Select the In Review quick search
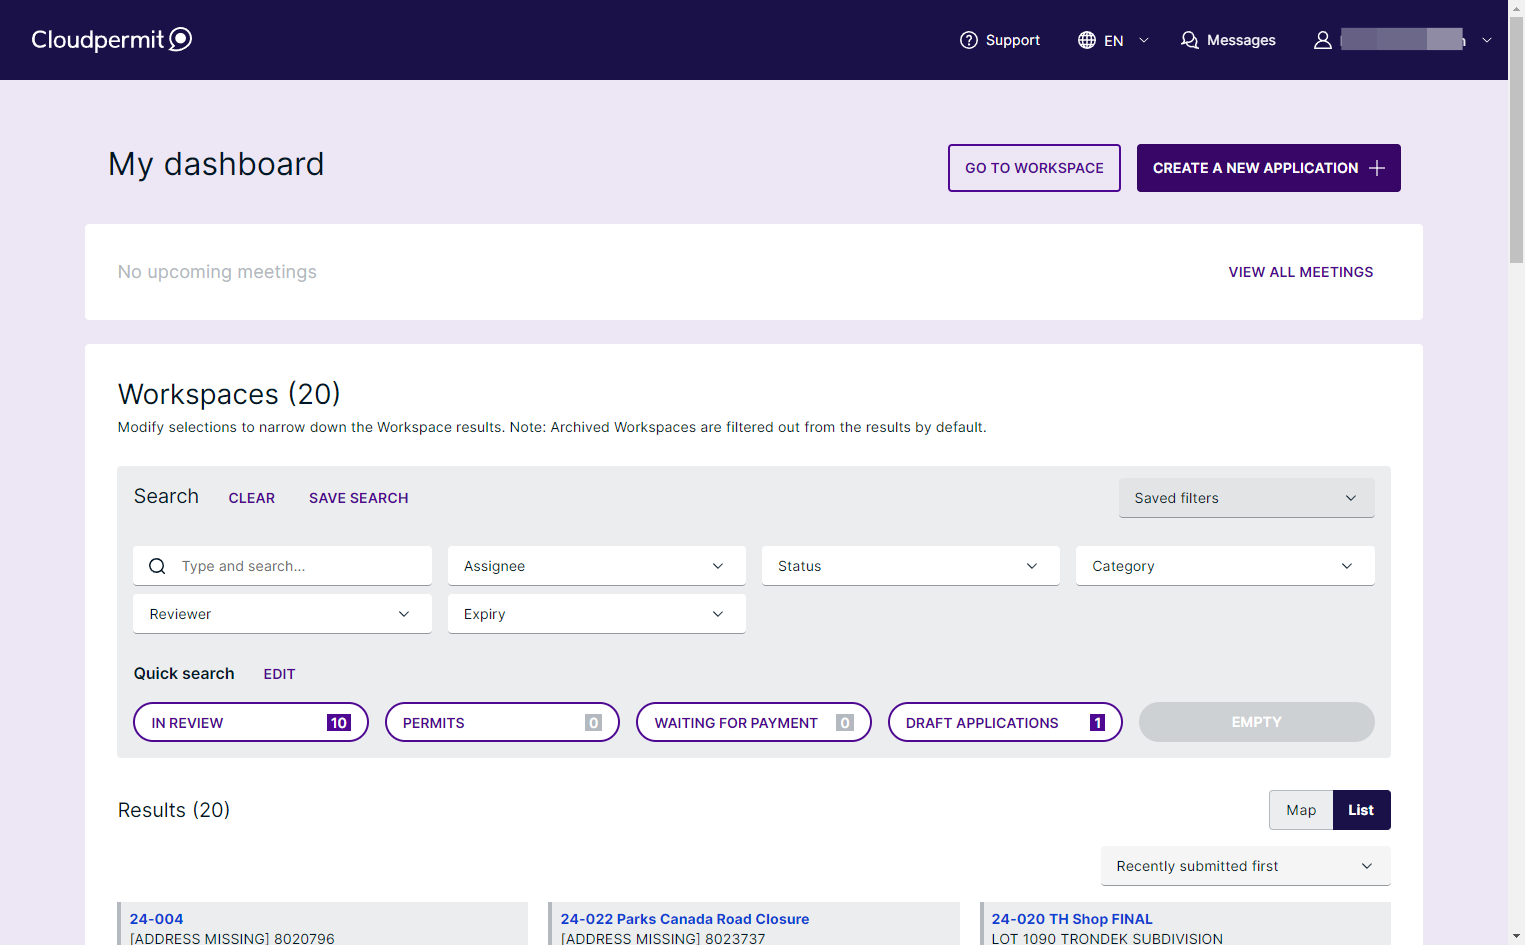This screenshot has width=1525, height=945. tap(251, 722)
